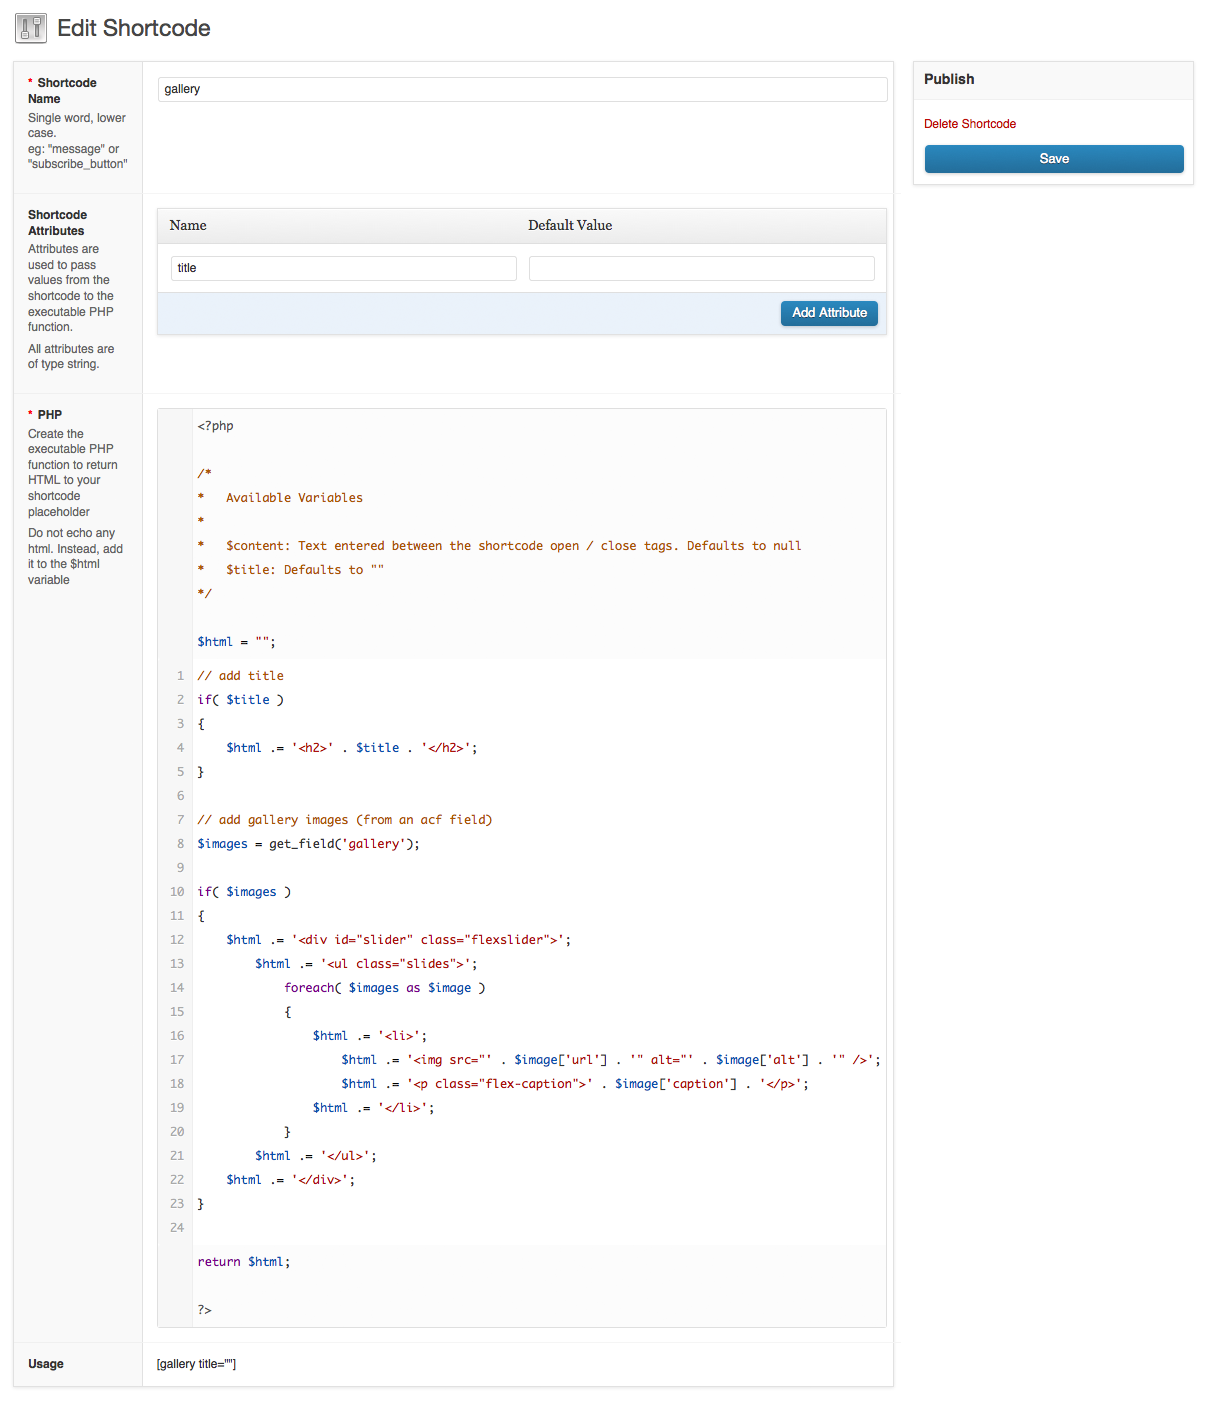1209x1405 pixels.
Task: Save the shortcode with the Save button
Action: coord(1053,159)
